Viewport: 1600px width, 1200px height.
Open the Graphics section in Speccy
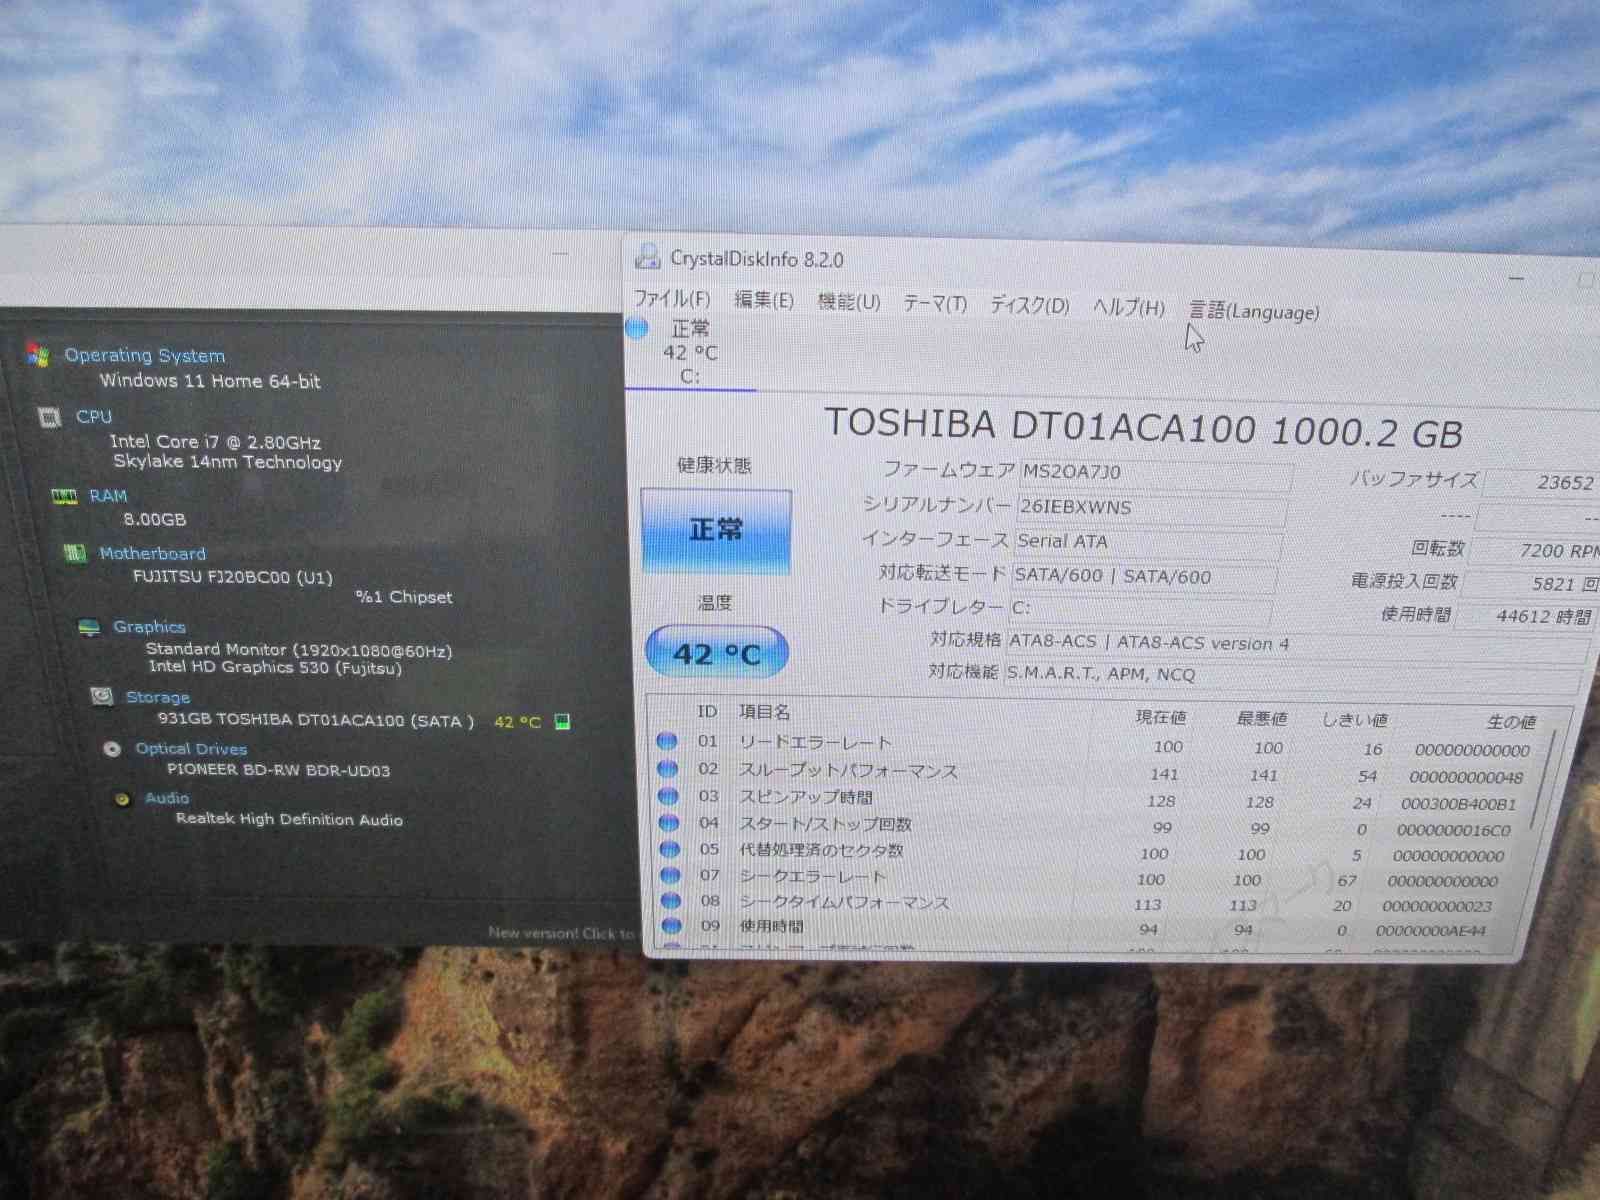pyautogui.click(x=149, y=627)
